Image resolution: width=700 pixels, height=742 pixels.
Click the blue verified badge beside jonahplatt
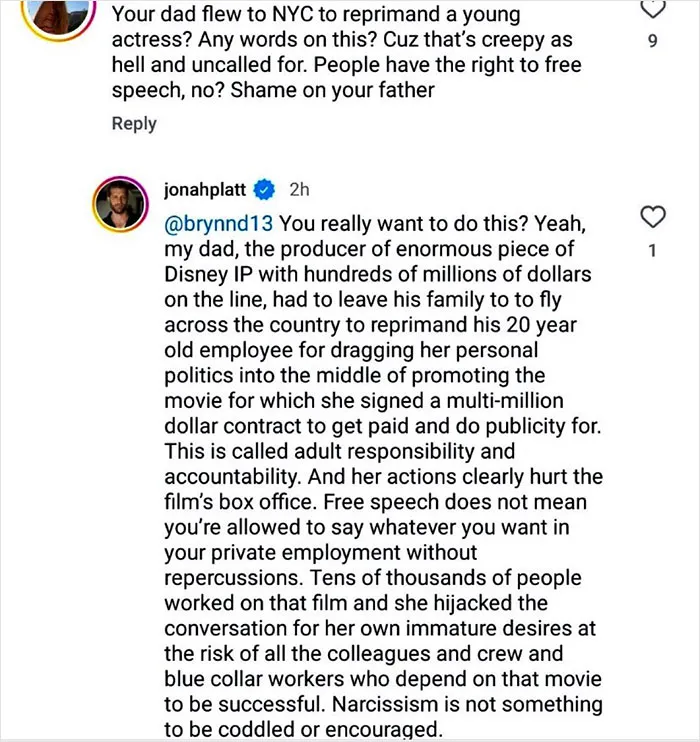point(265,190)
